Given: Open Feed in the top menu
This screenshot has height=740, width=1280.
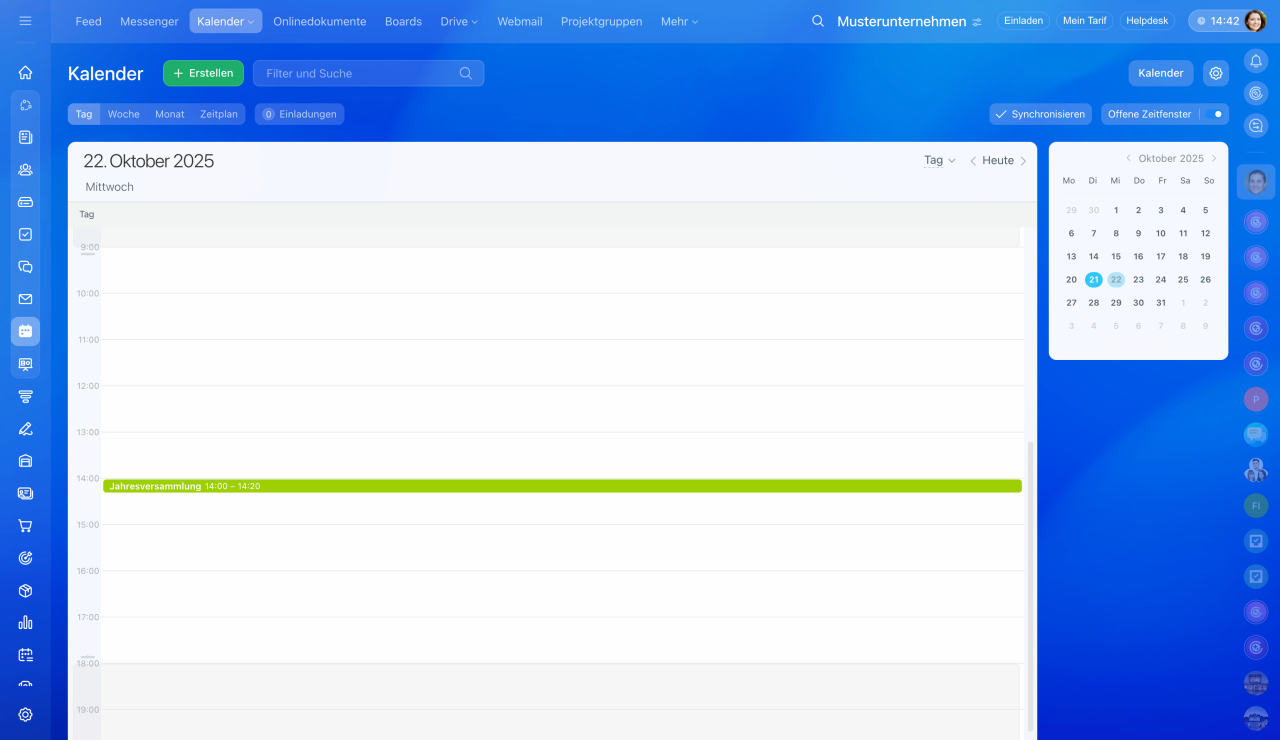Looking at the screenshot, I should tap(89, 21).
